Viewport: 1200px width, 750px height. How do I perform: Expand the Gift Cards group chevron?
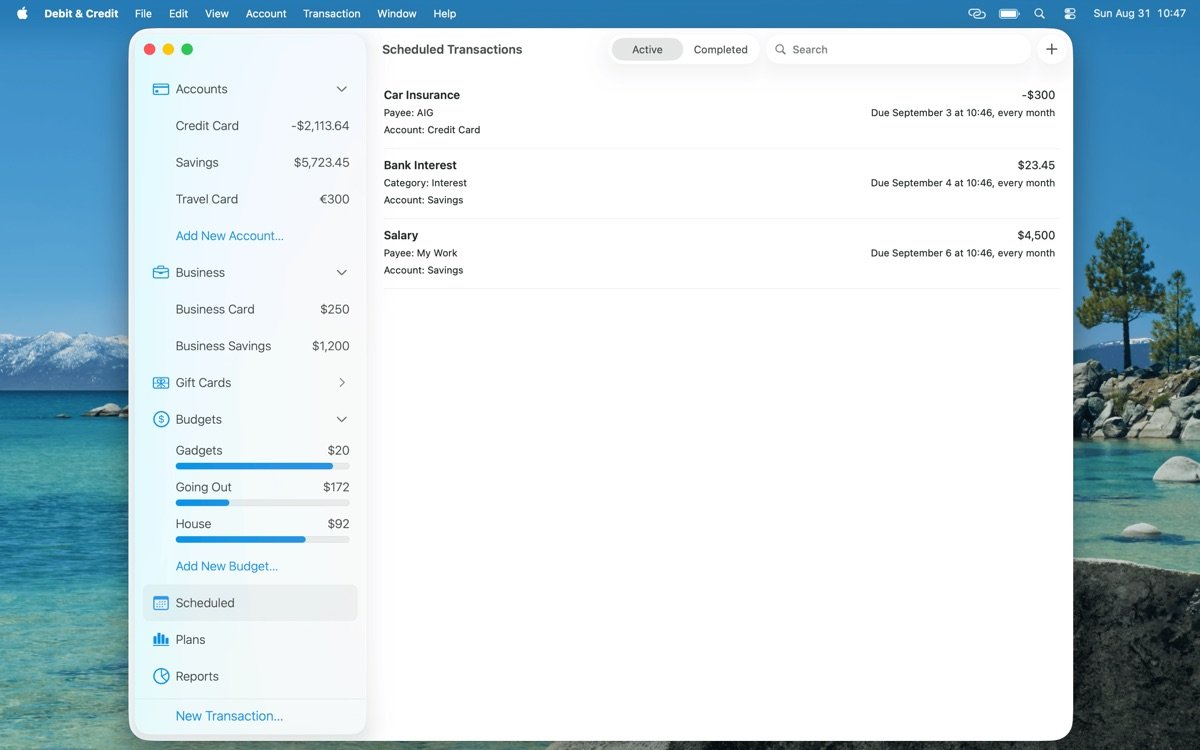pos(341,383)
